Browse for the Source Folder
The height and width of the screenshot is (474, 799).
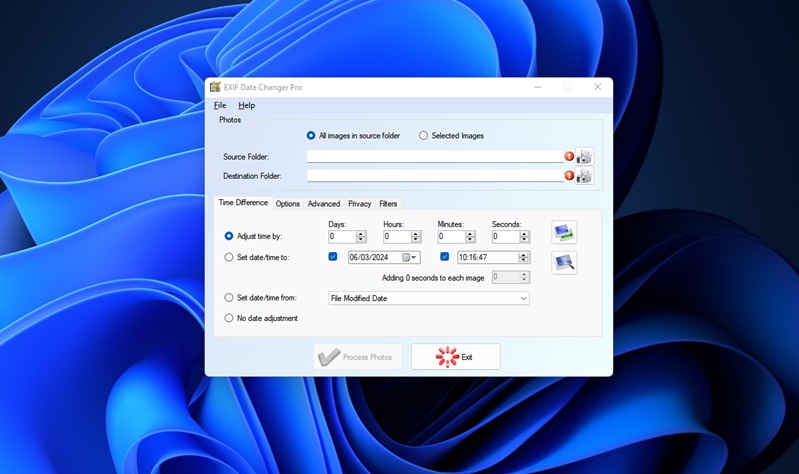click(x=584, y=156)
